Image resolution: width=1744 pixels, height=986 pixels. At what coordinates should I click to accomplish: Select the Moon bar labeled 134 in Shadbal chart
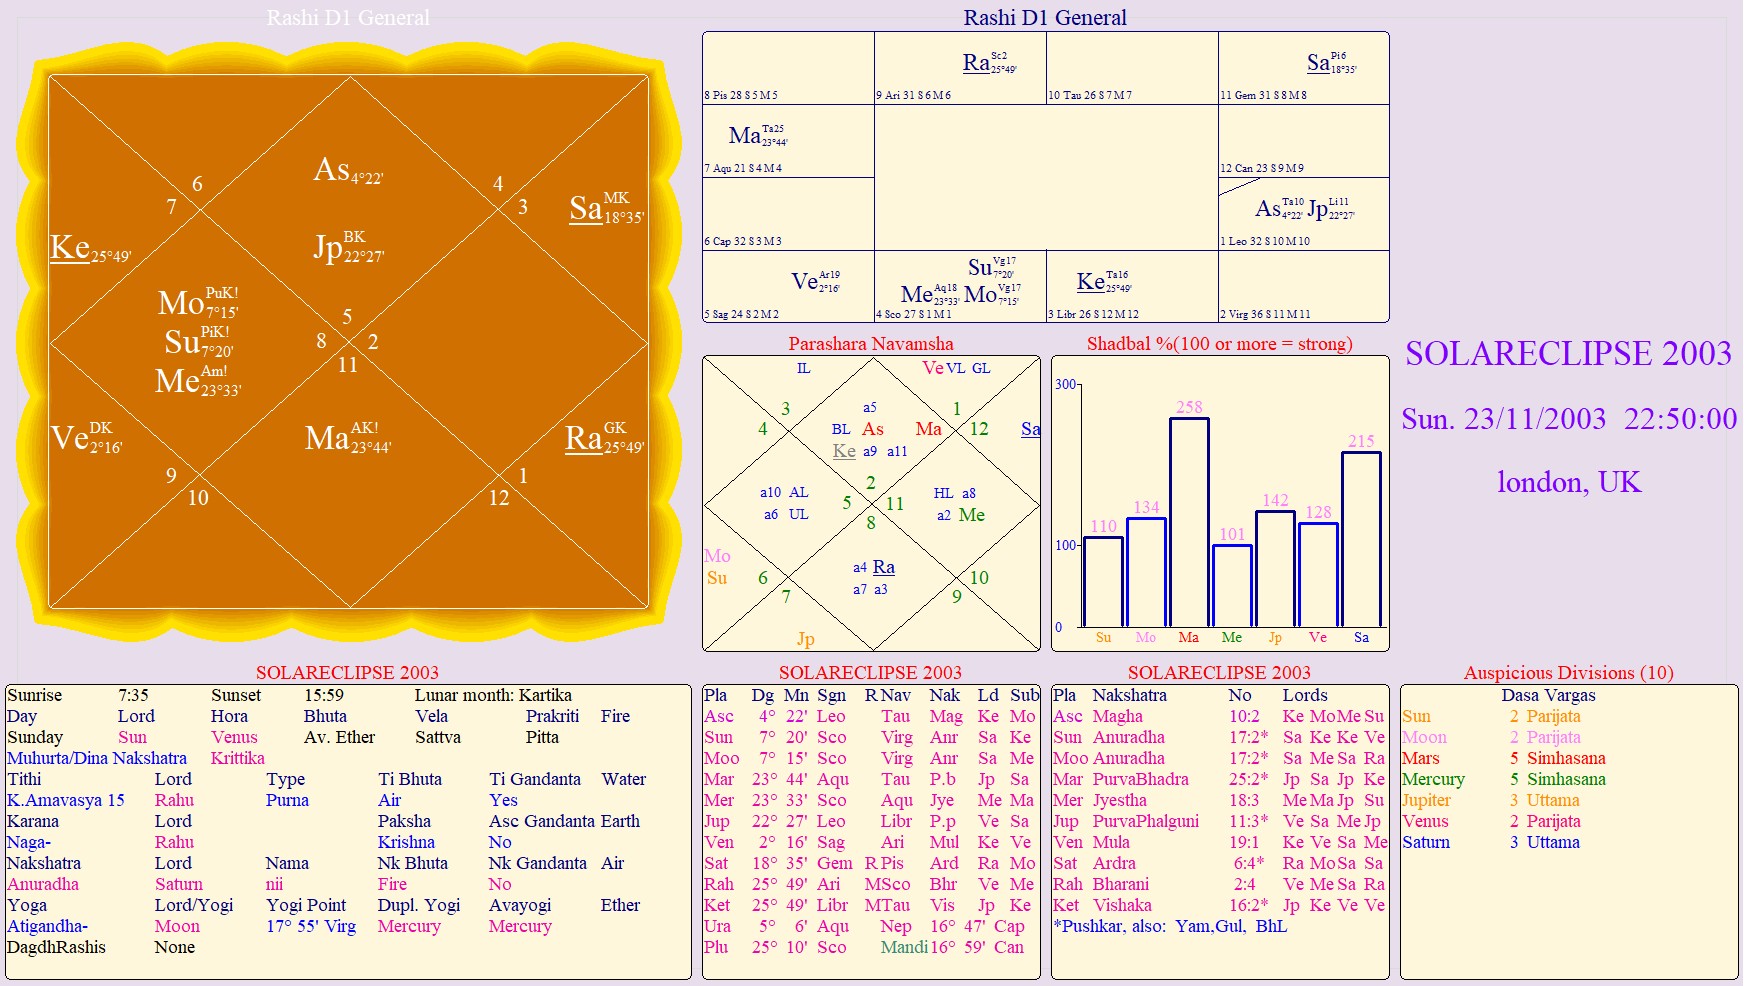1146,572
